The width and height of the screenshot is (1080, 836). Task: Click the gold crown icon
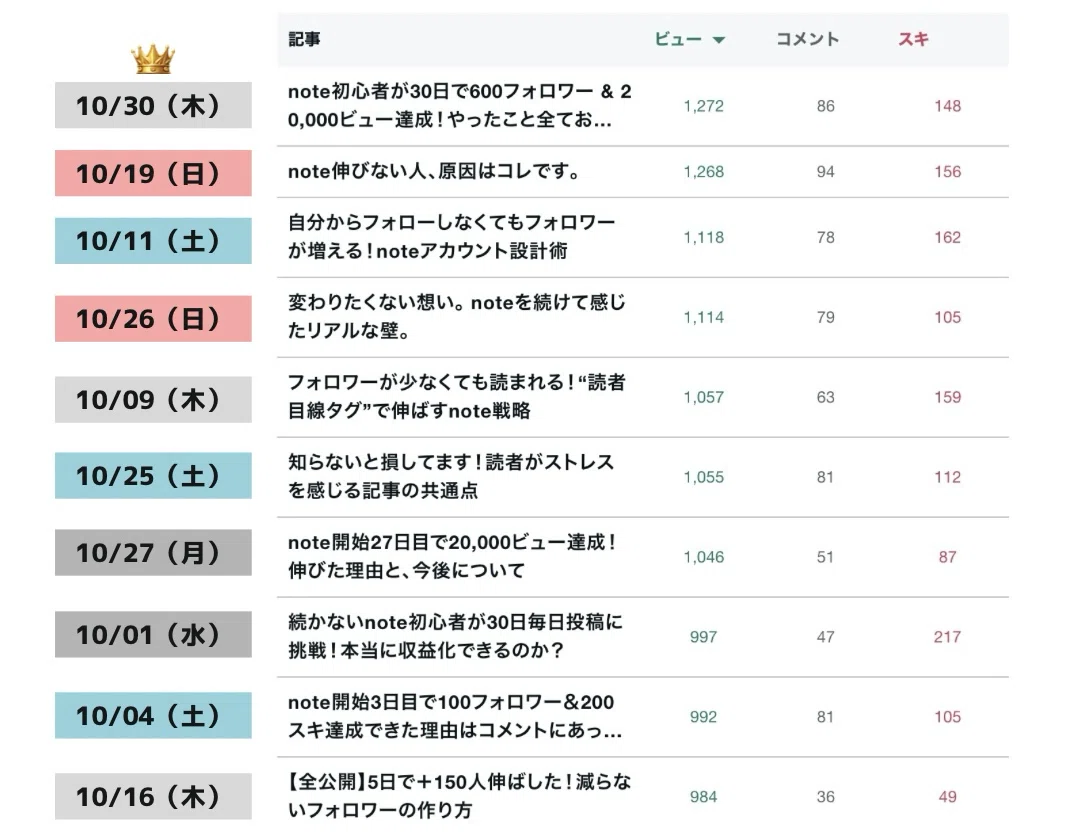pos(153,59)
